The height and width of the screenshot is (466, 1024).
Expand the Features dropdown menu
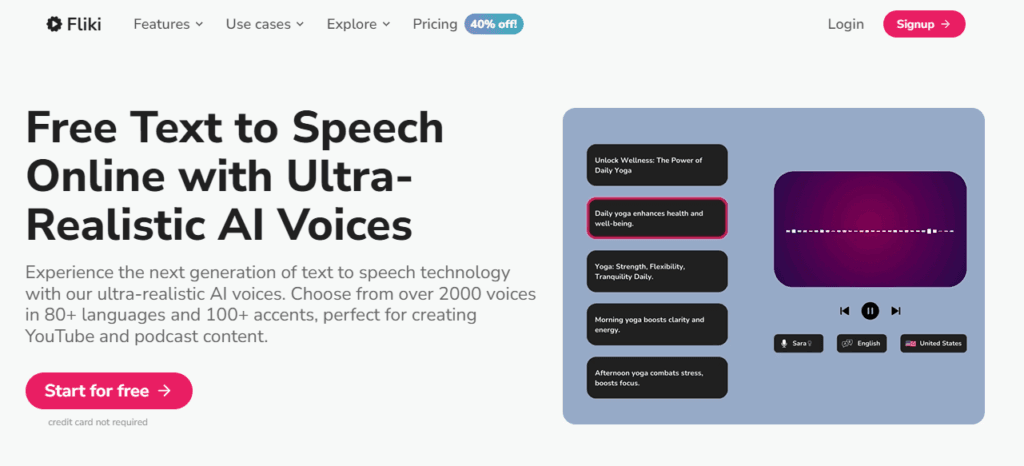coord(168,24)
